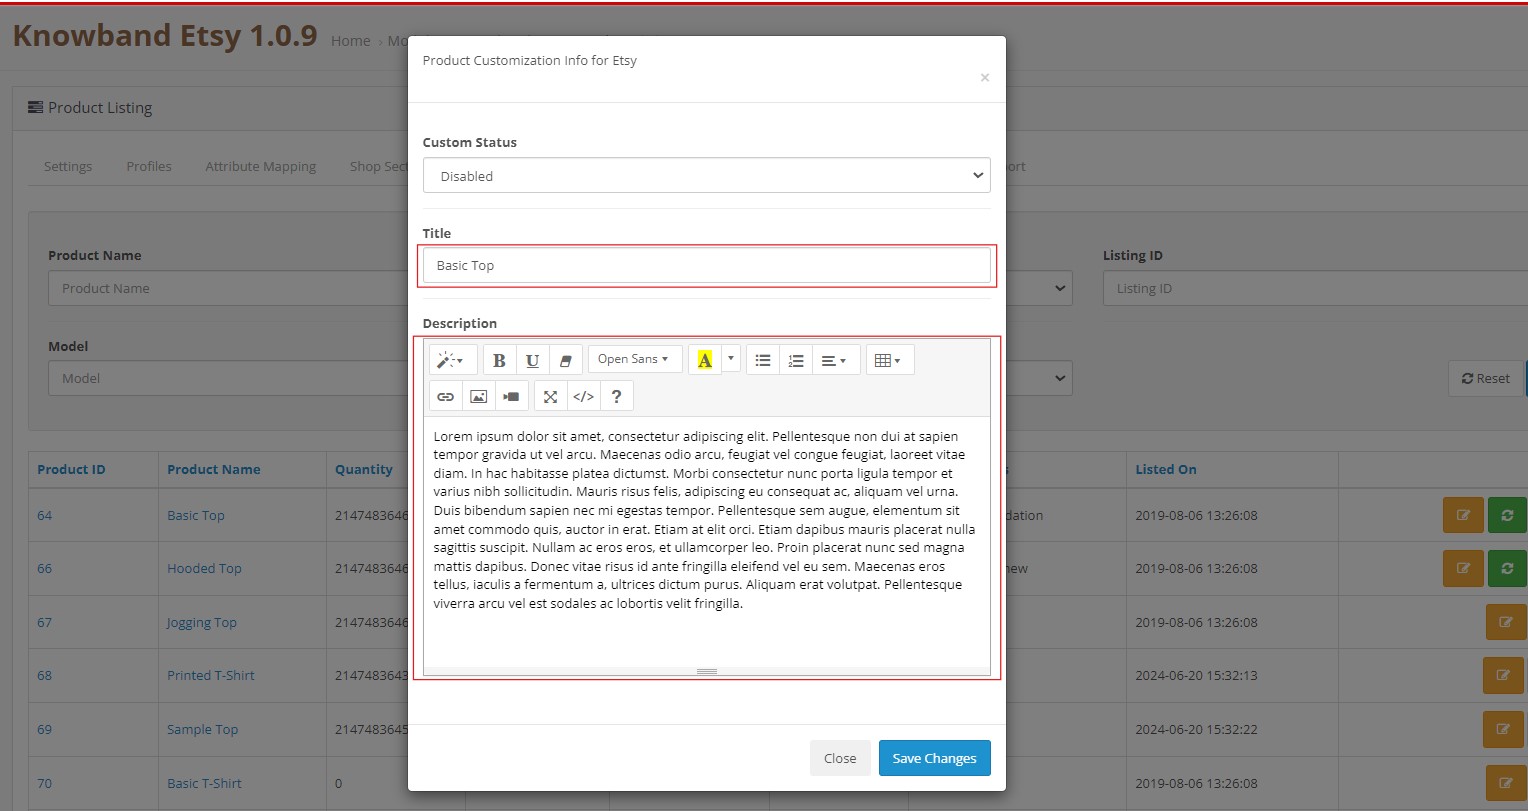The width and height of the screenshot is (1528, 811).
Task: Insert an ordered numbered list
Action: 796,360
